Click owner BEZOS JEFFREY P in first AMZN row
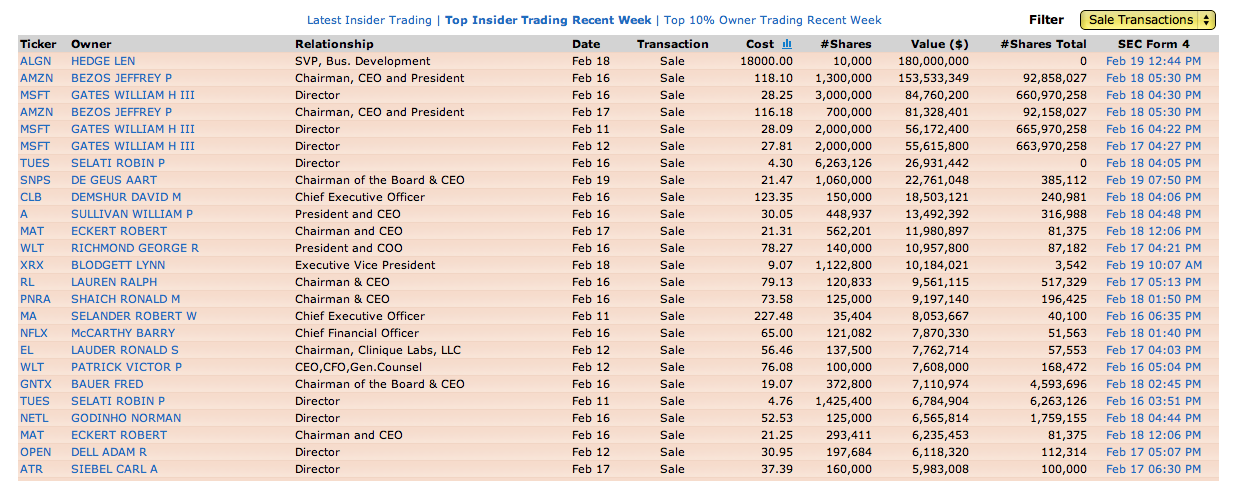The width and height of the screenshot is (1239, 481). [x=121, y=78]
